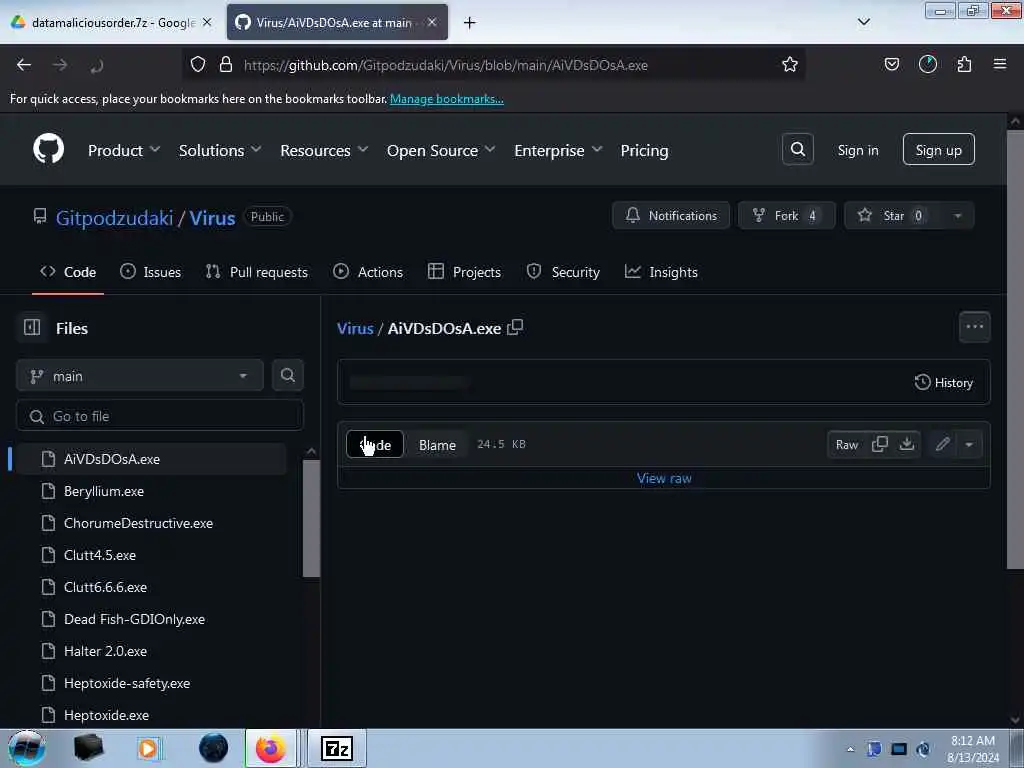
Task: Open Gitpodzudaki owner link
Action: pos(114,217)
